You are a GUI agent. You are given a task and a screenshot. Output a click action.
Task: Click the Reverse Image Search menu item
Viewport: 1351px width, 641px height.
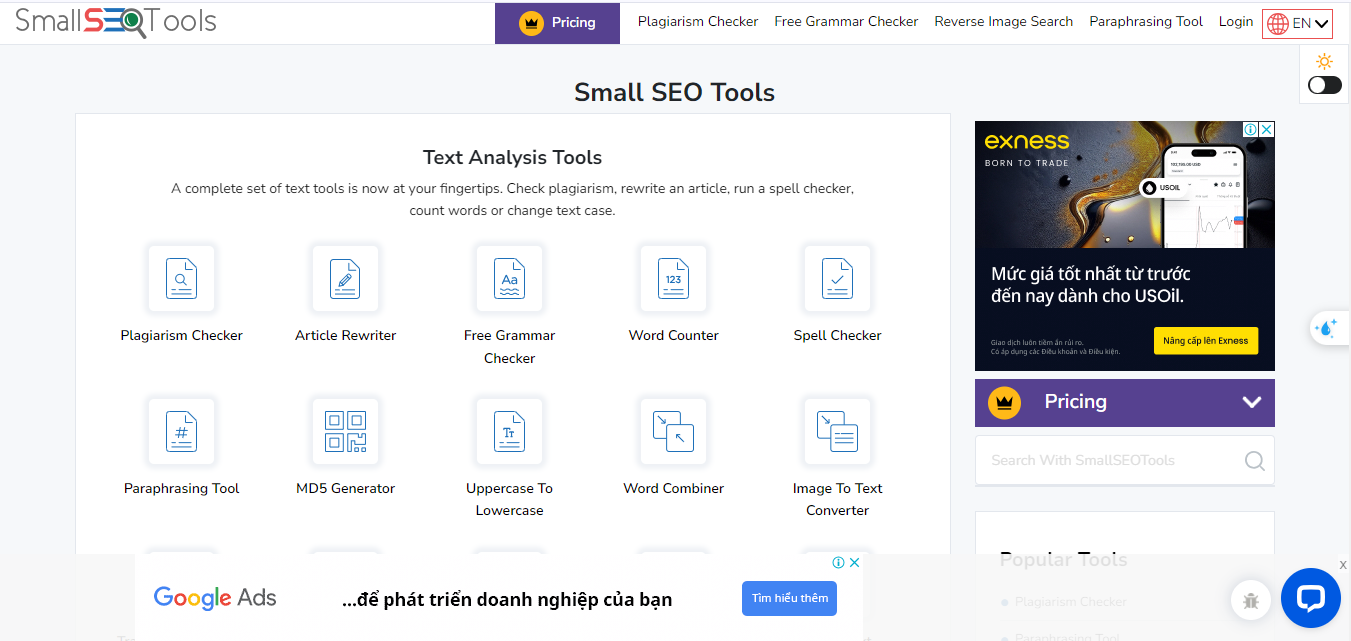(1003, 22)
